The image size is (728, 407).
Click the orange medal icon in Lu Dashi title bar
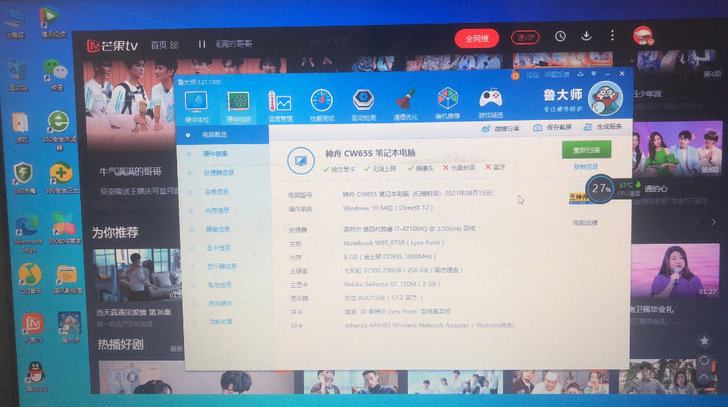point(515,75)
